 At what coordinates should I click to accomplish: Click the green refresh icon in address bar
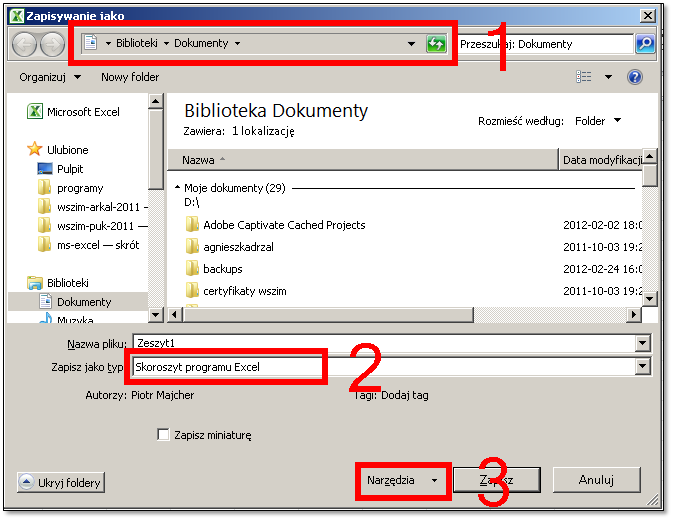click(x=436, y=44)
